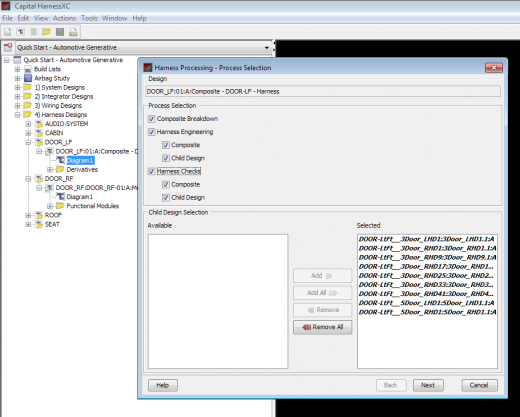Viewport: 520px width, 417px height.
Task: Toggle the Harness Checks checkbox
Action: coord(152,171)
